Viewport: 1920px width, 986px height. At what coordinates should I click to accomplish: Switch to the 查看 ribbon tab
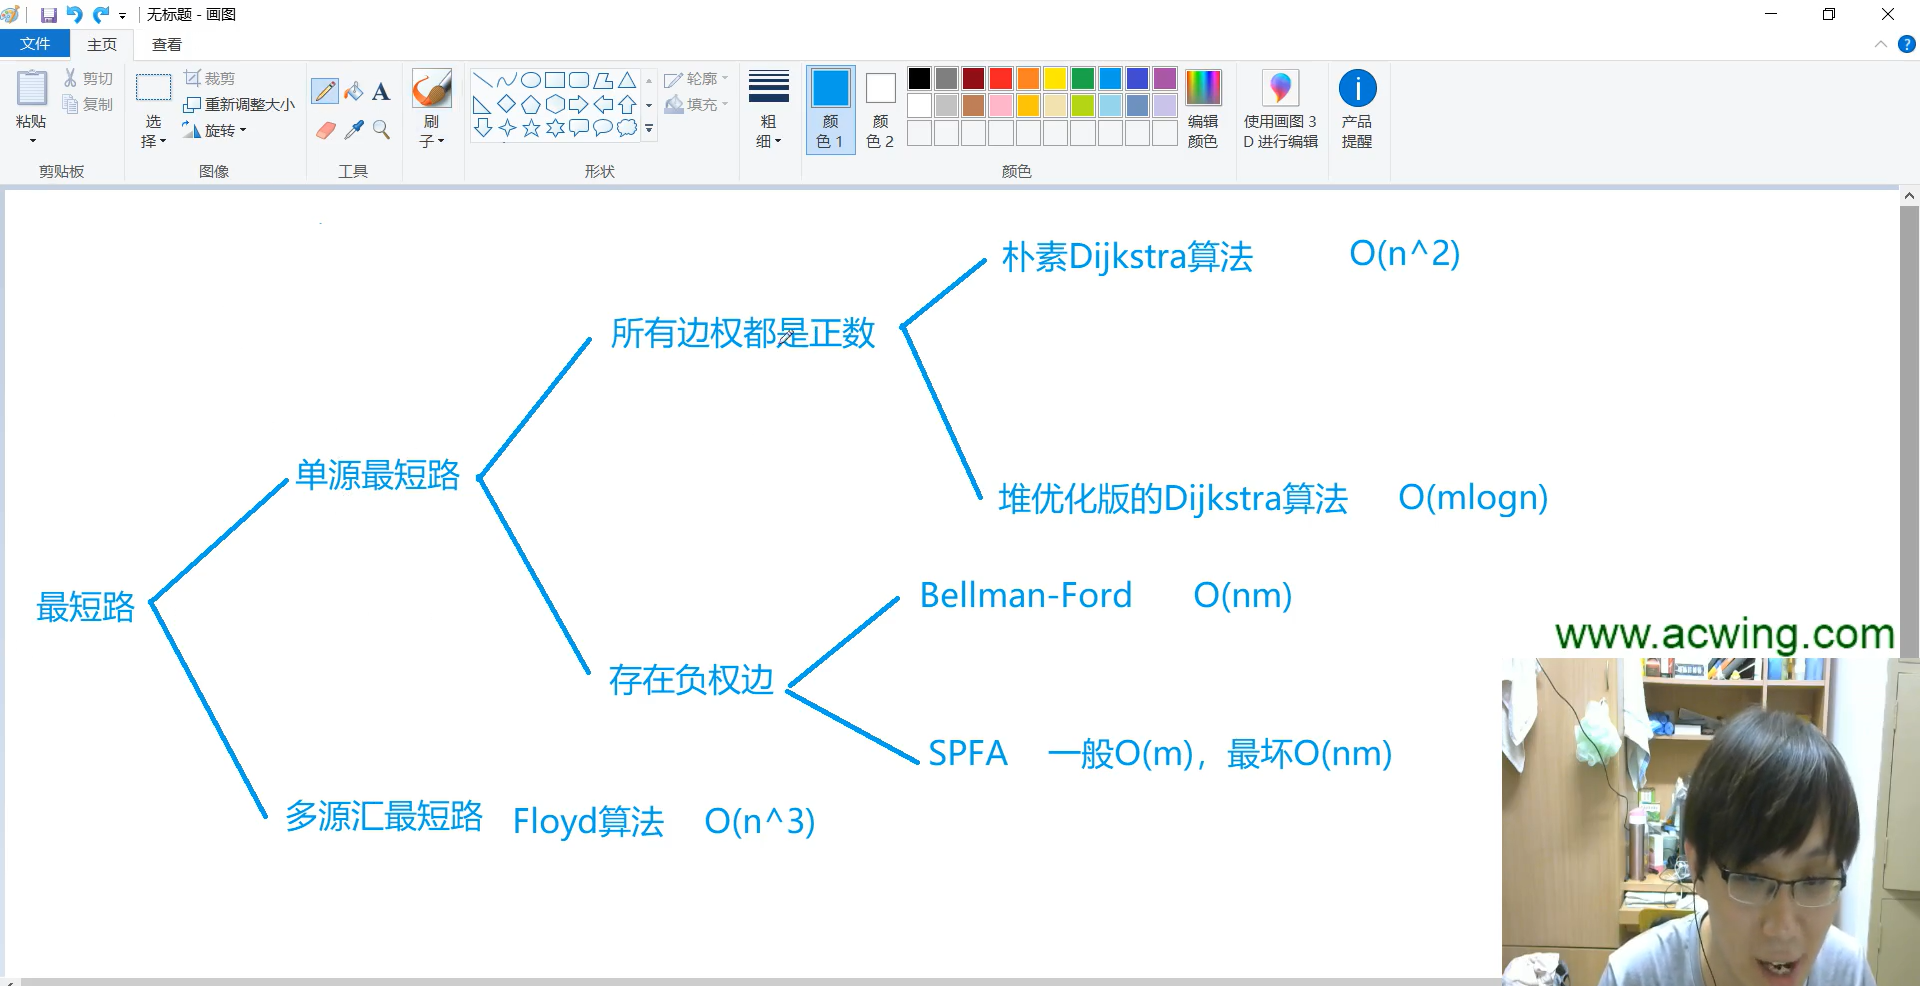[x=167, y=44]
